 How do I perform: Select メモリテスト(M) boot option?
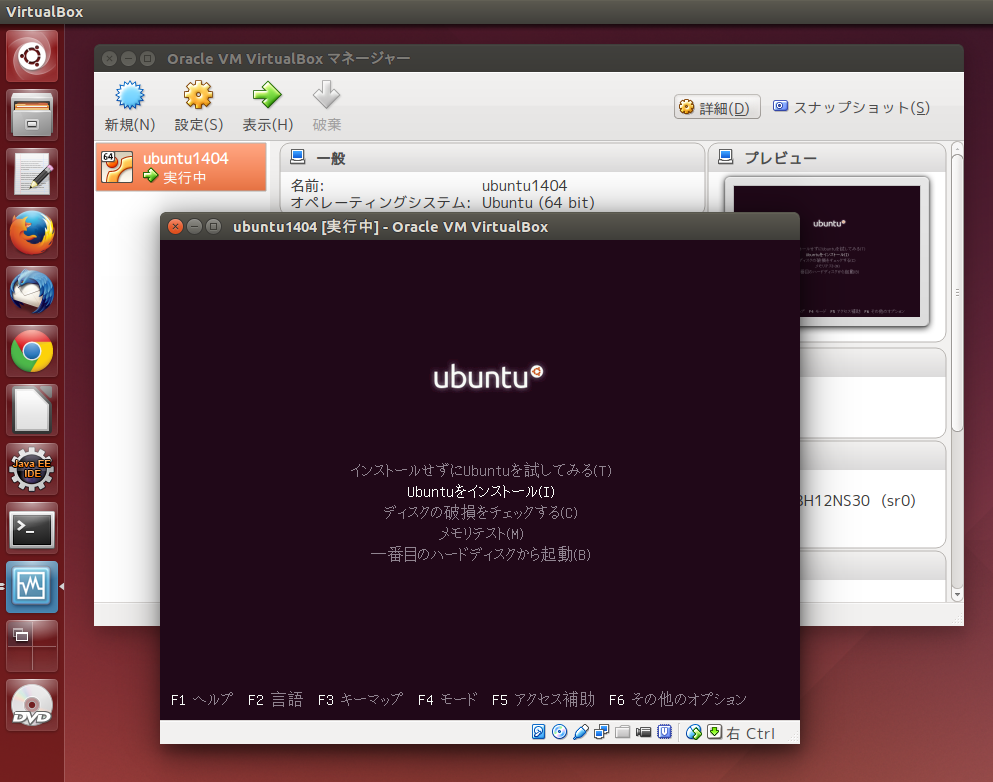481,533
